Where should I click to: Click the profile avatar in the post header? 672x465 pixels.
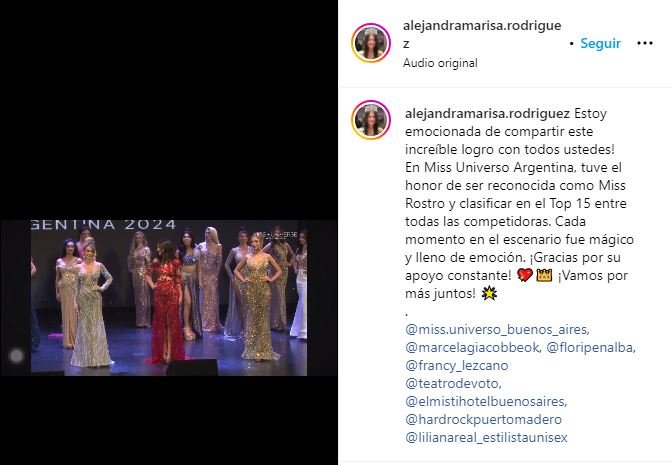tap(371, 43)
